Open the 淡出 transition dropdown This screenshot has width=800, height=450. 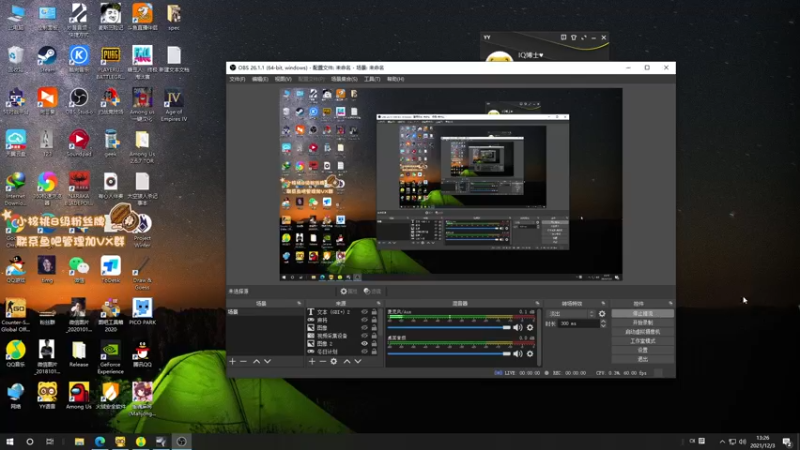click(570, 314)
